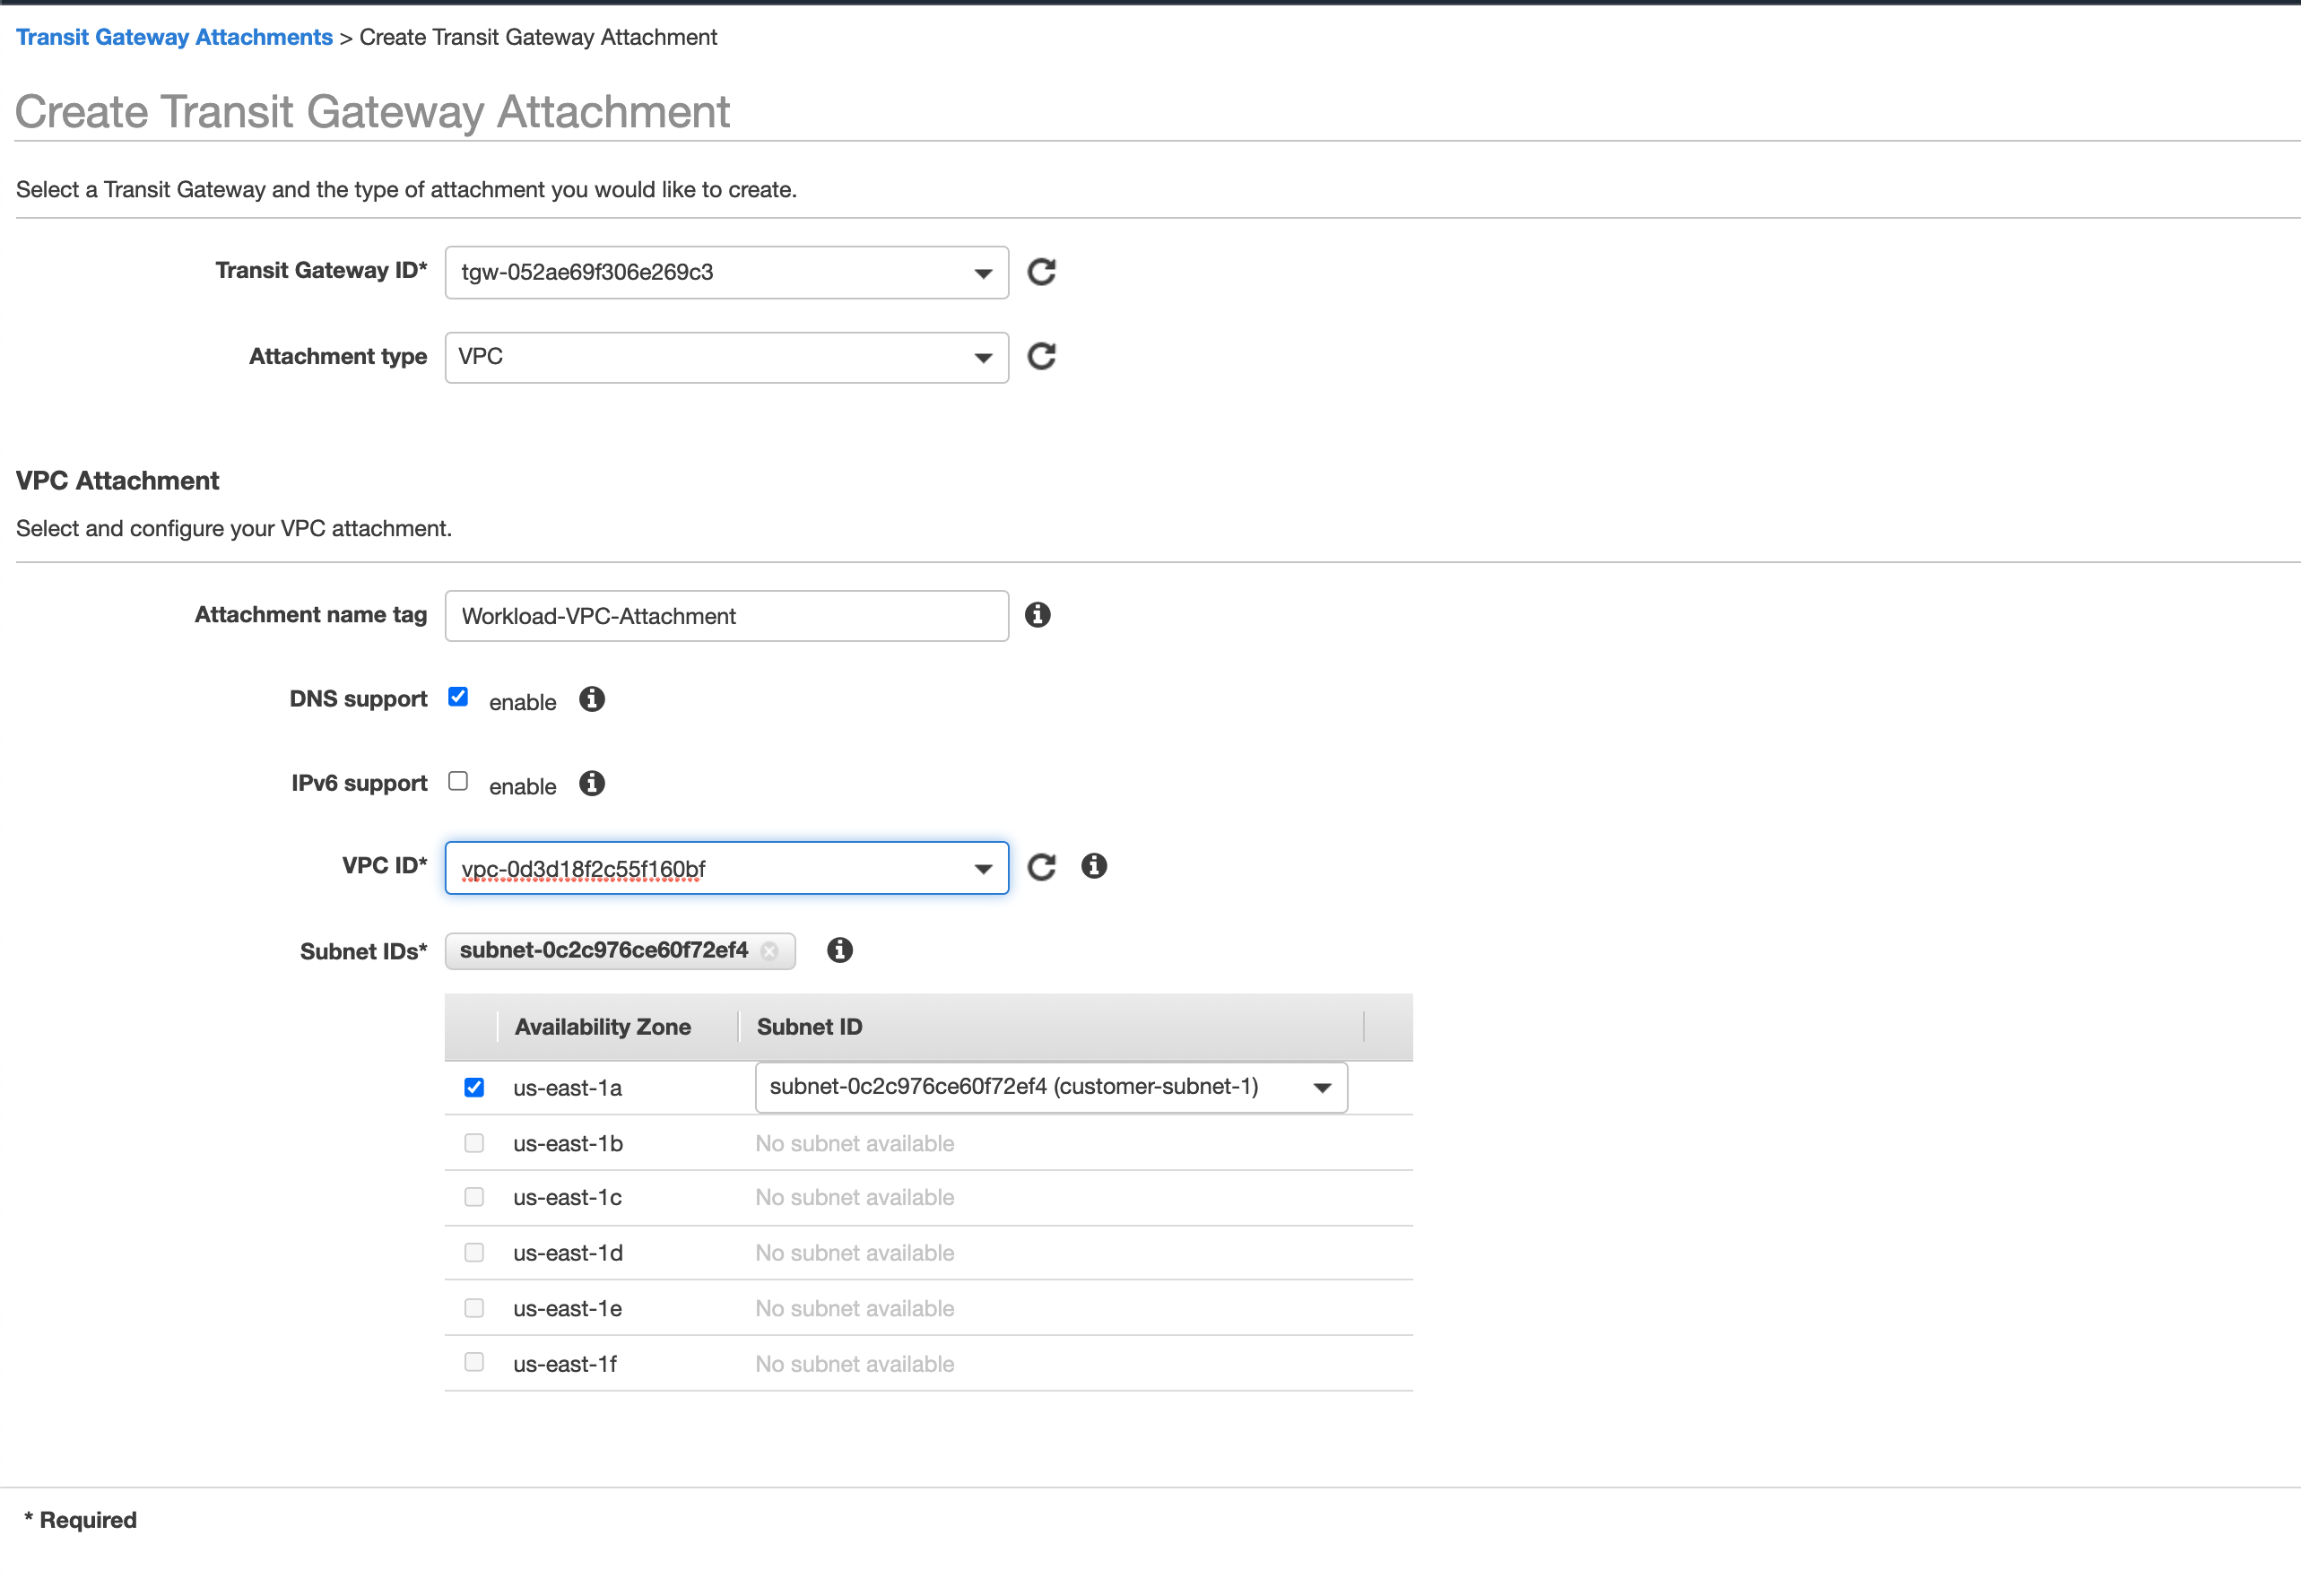Show info for VPC ID
2301x1596 pixels.
pyautogui.click(x=1094, y=866)
